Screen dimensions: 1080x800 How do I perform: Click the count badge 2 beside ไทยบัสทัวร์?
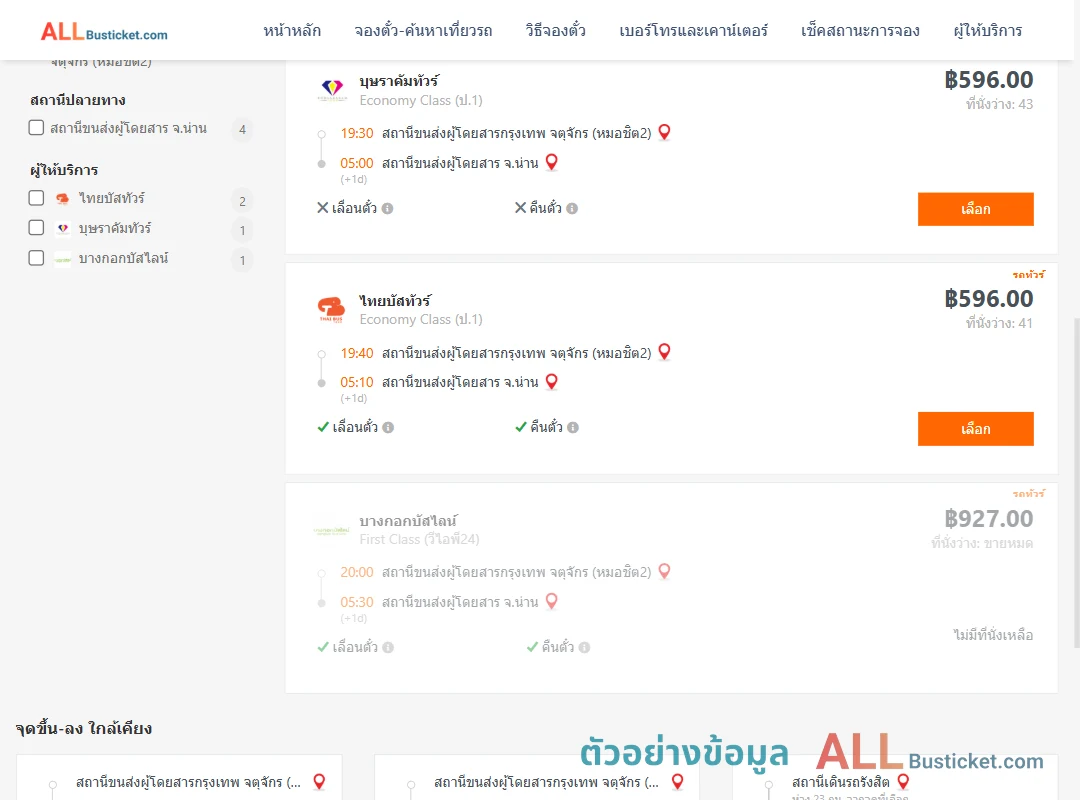(242, 201)
